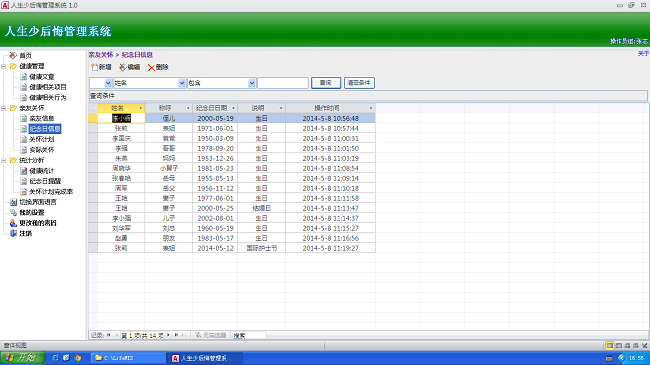
Task: Collapse the 亲友关怀 tree node
Action: tap(4, 108)
